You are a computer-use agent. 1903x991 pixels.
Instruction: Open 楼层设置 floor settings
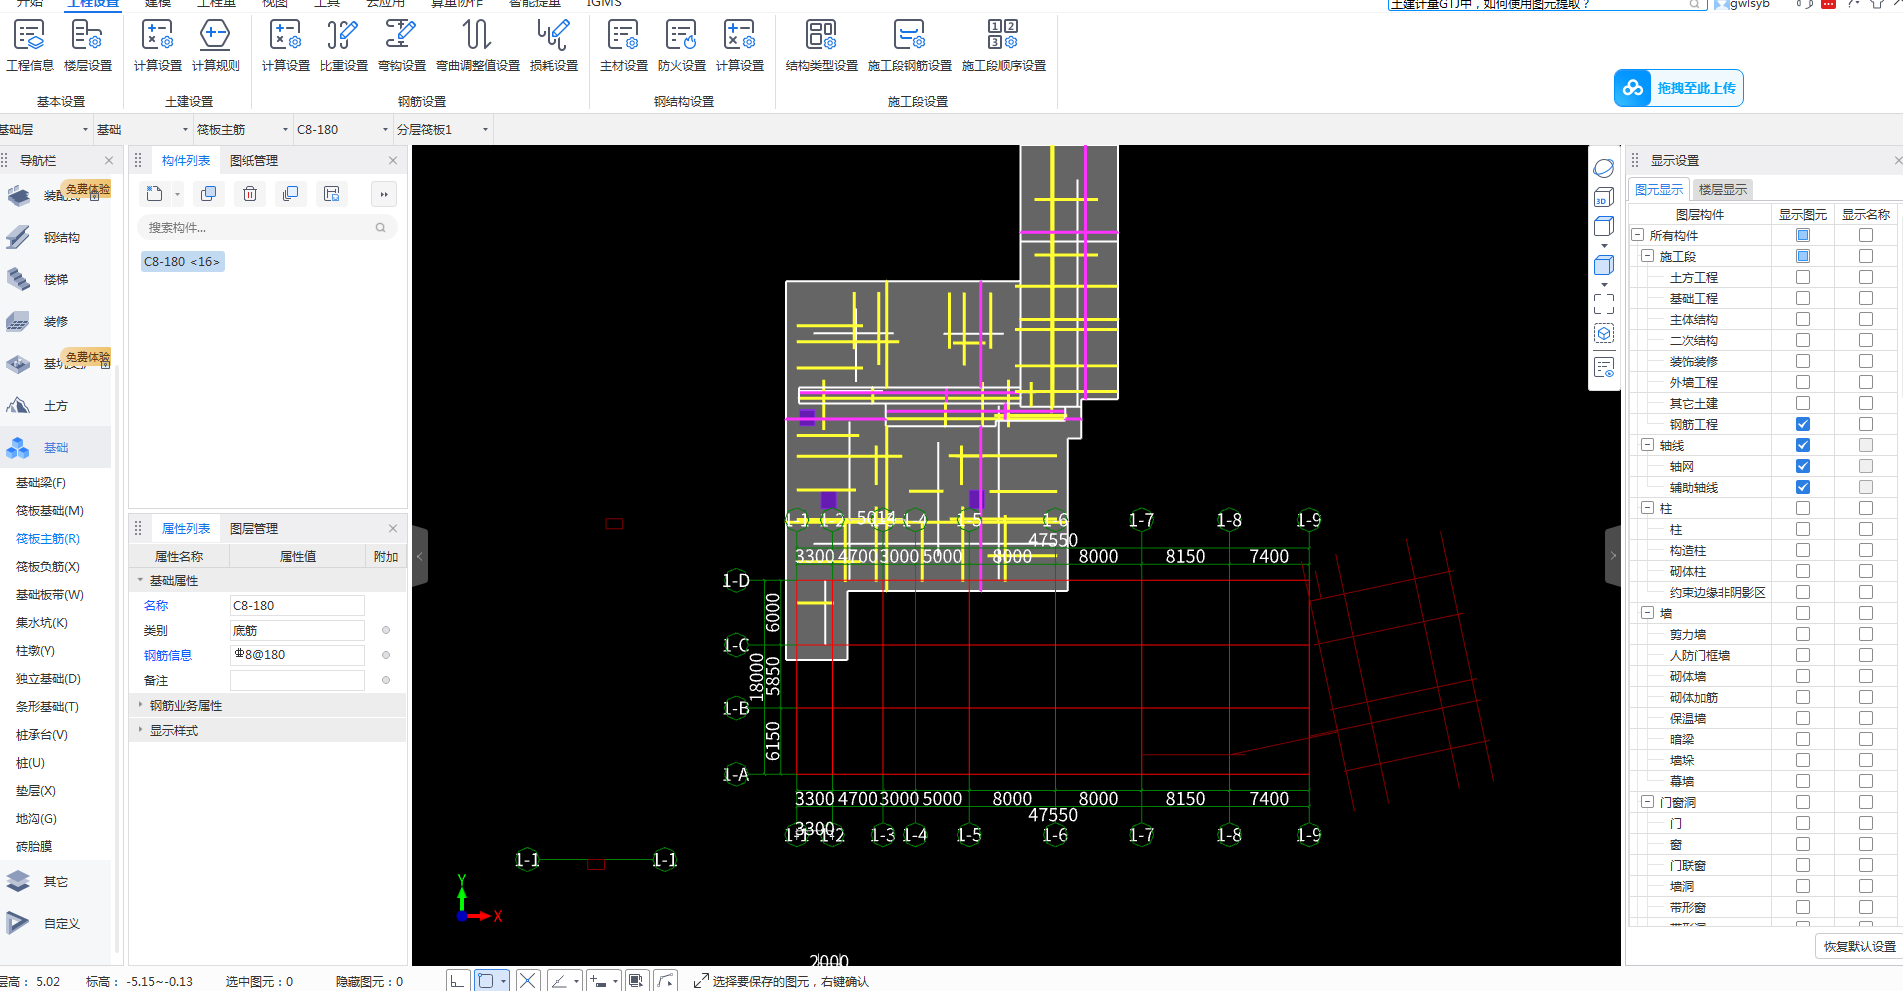[88, 45]
